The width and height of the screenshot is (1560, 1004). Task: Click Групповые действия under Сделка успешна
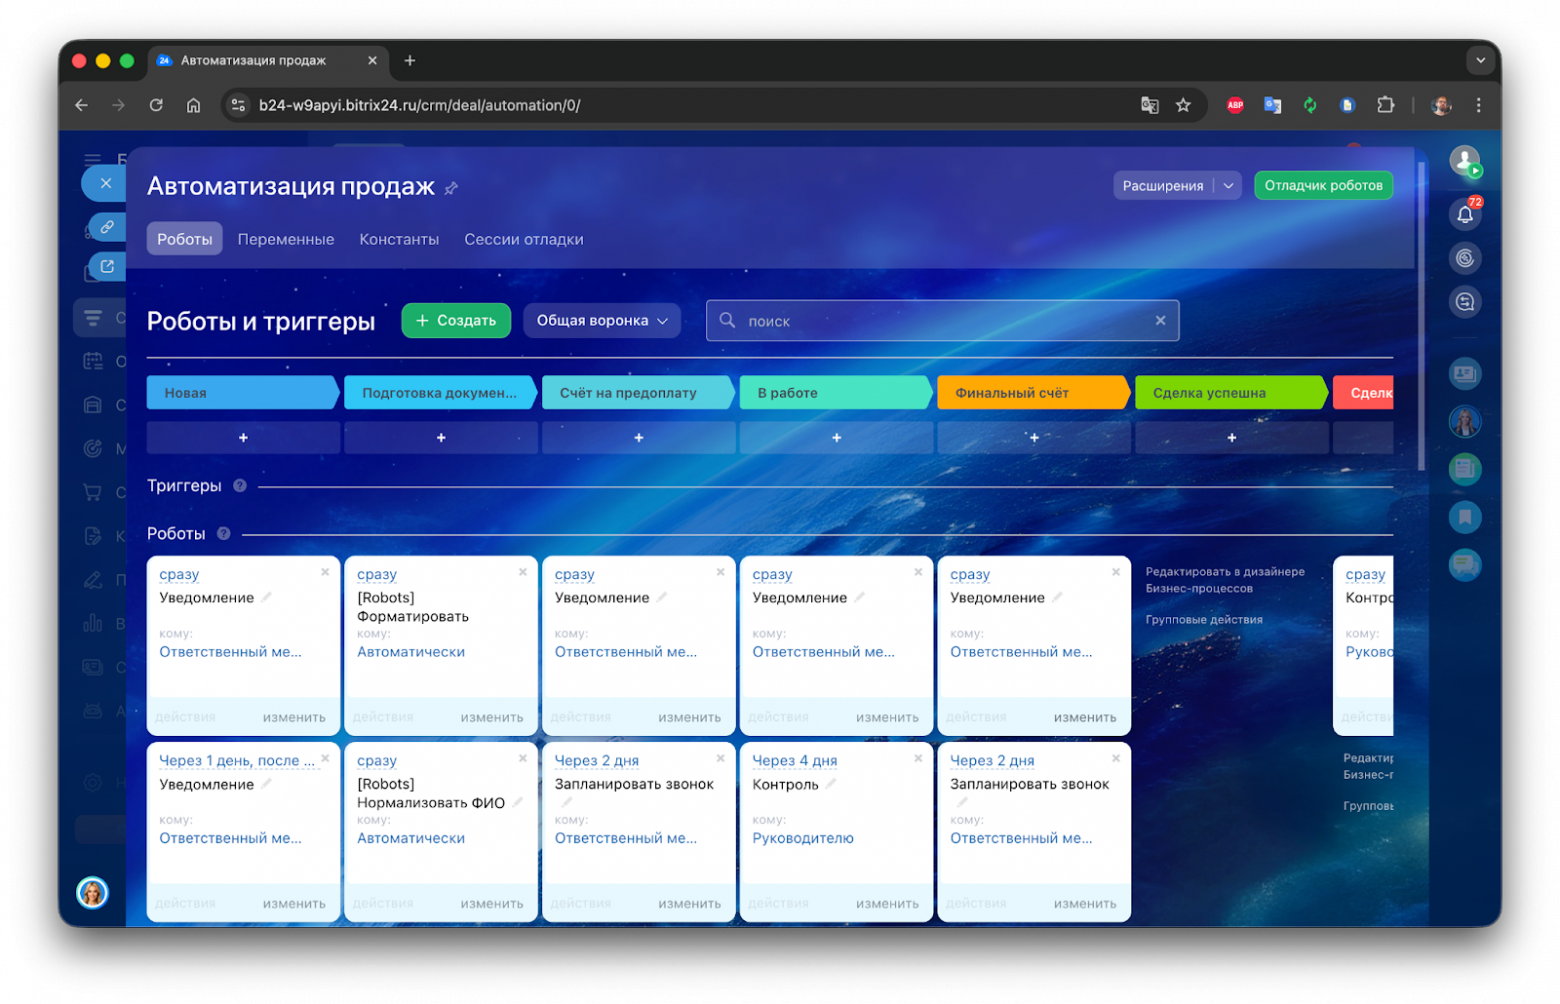1204,620
